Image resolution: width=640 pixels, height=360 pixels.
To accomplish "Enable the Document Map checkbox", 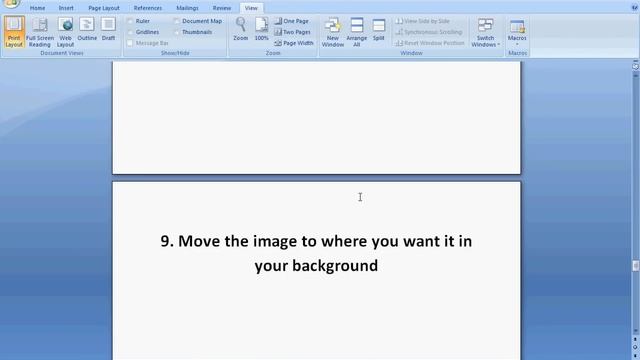I will point(177,21).
